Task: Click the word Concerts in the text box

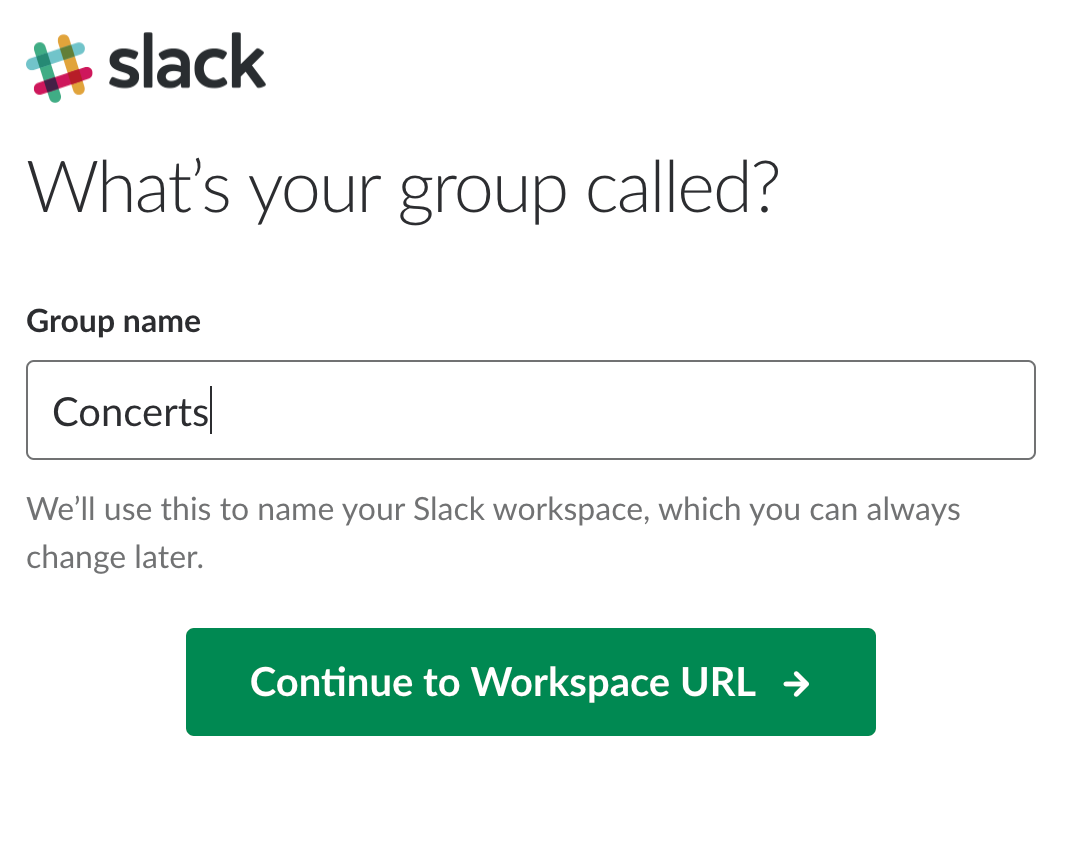Action: pos(130,412)
